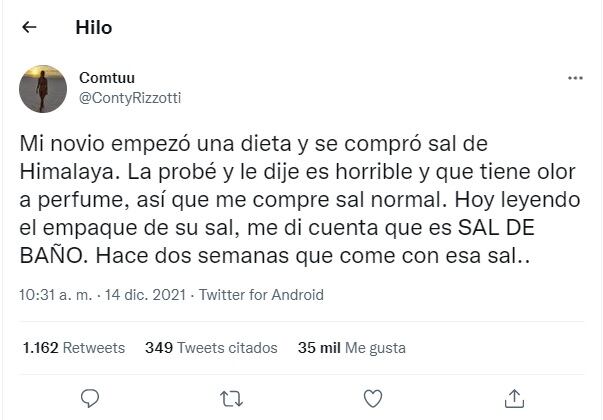Share the tweet via the share icon
The width and height of the screenshot is (603, 420).
tap(514, 397)
